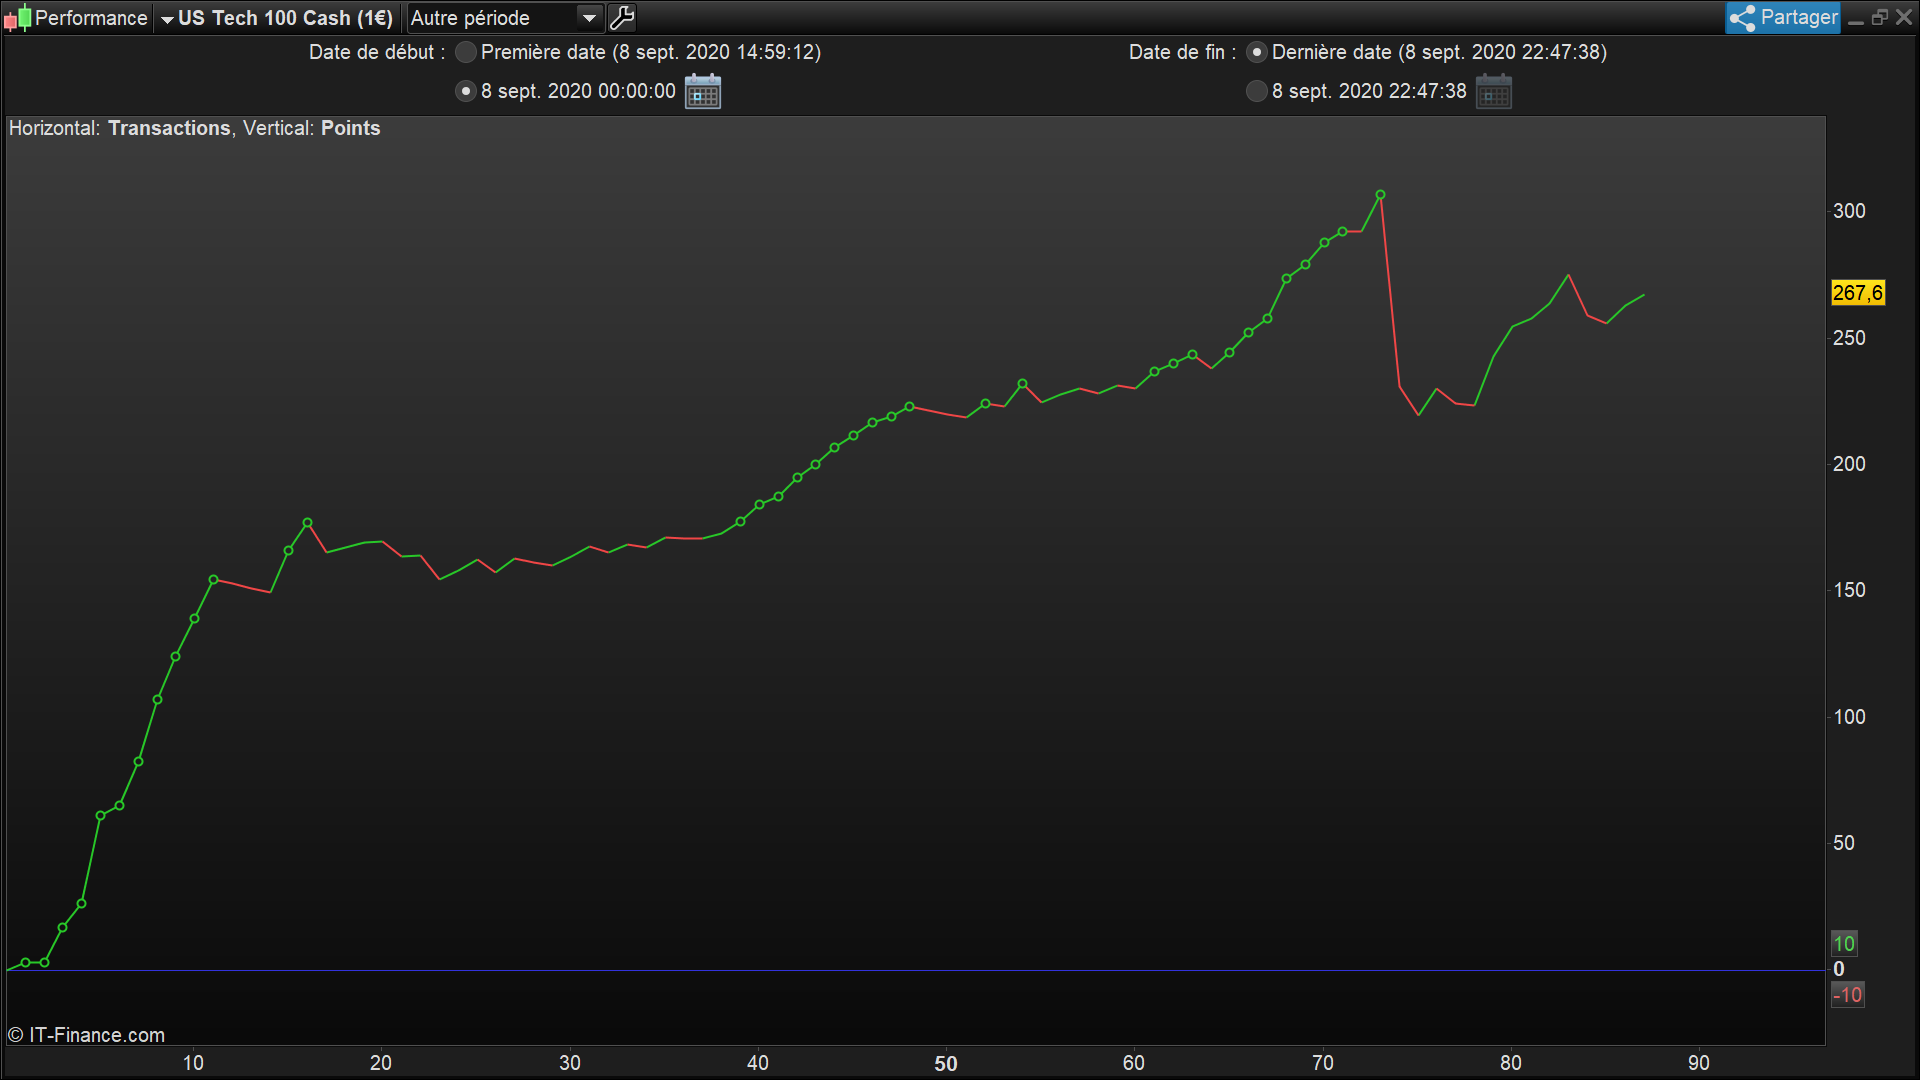This screenshot has height=1080, width=1920.
Task: Click Transactions horizontal axis label
Action: [169, 128]
